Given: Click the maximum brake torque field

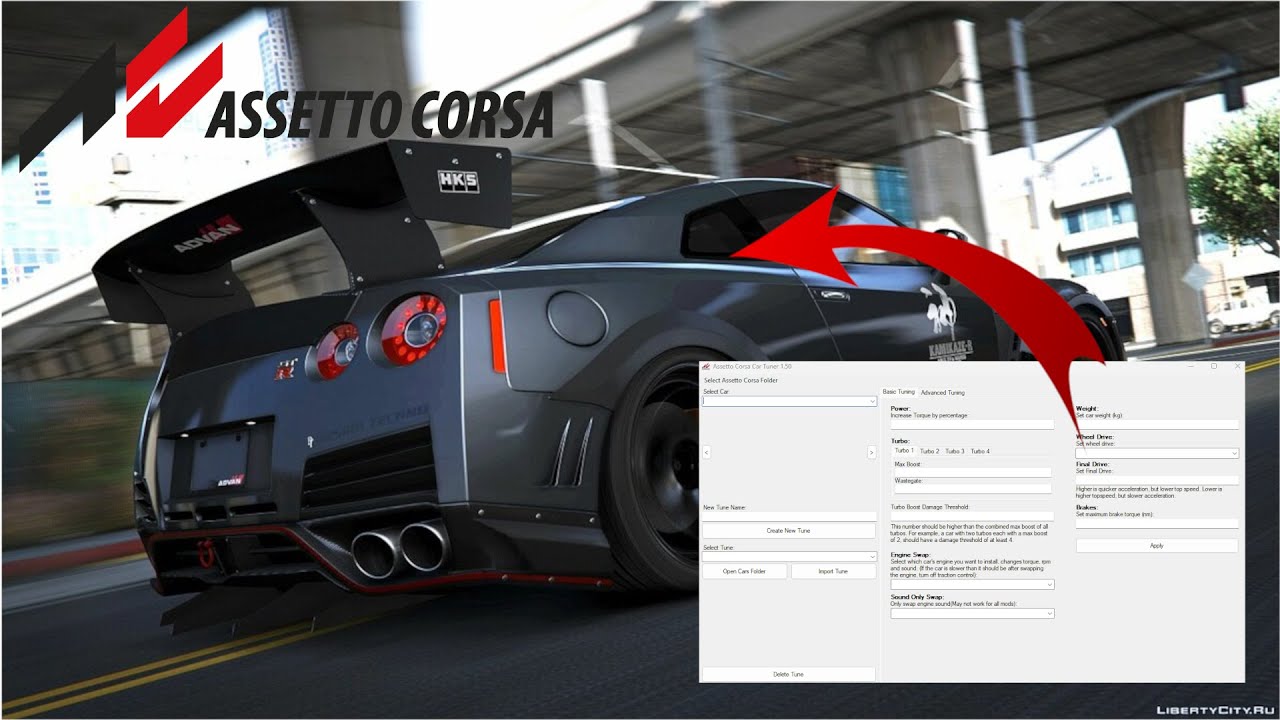Looking at the screenshot, I should click(x=1157, y=523).
